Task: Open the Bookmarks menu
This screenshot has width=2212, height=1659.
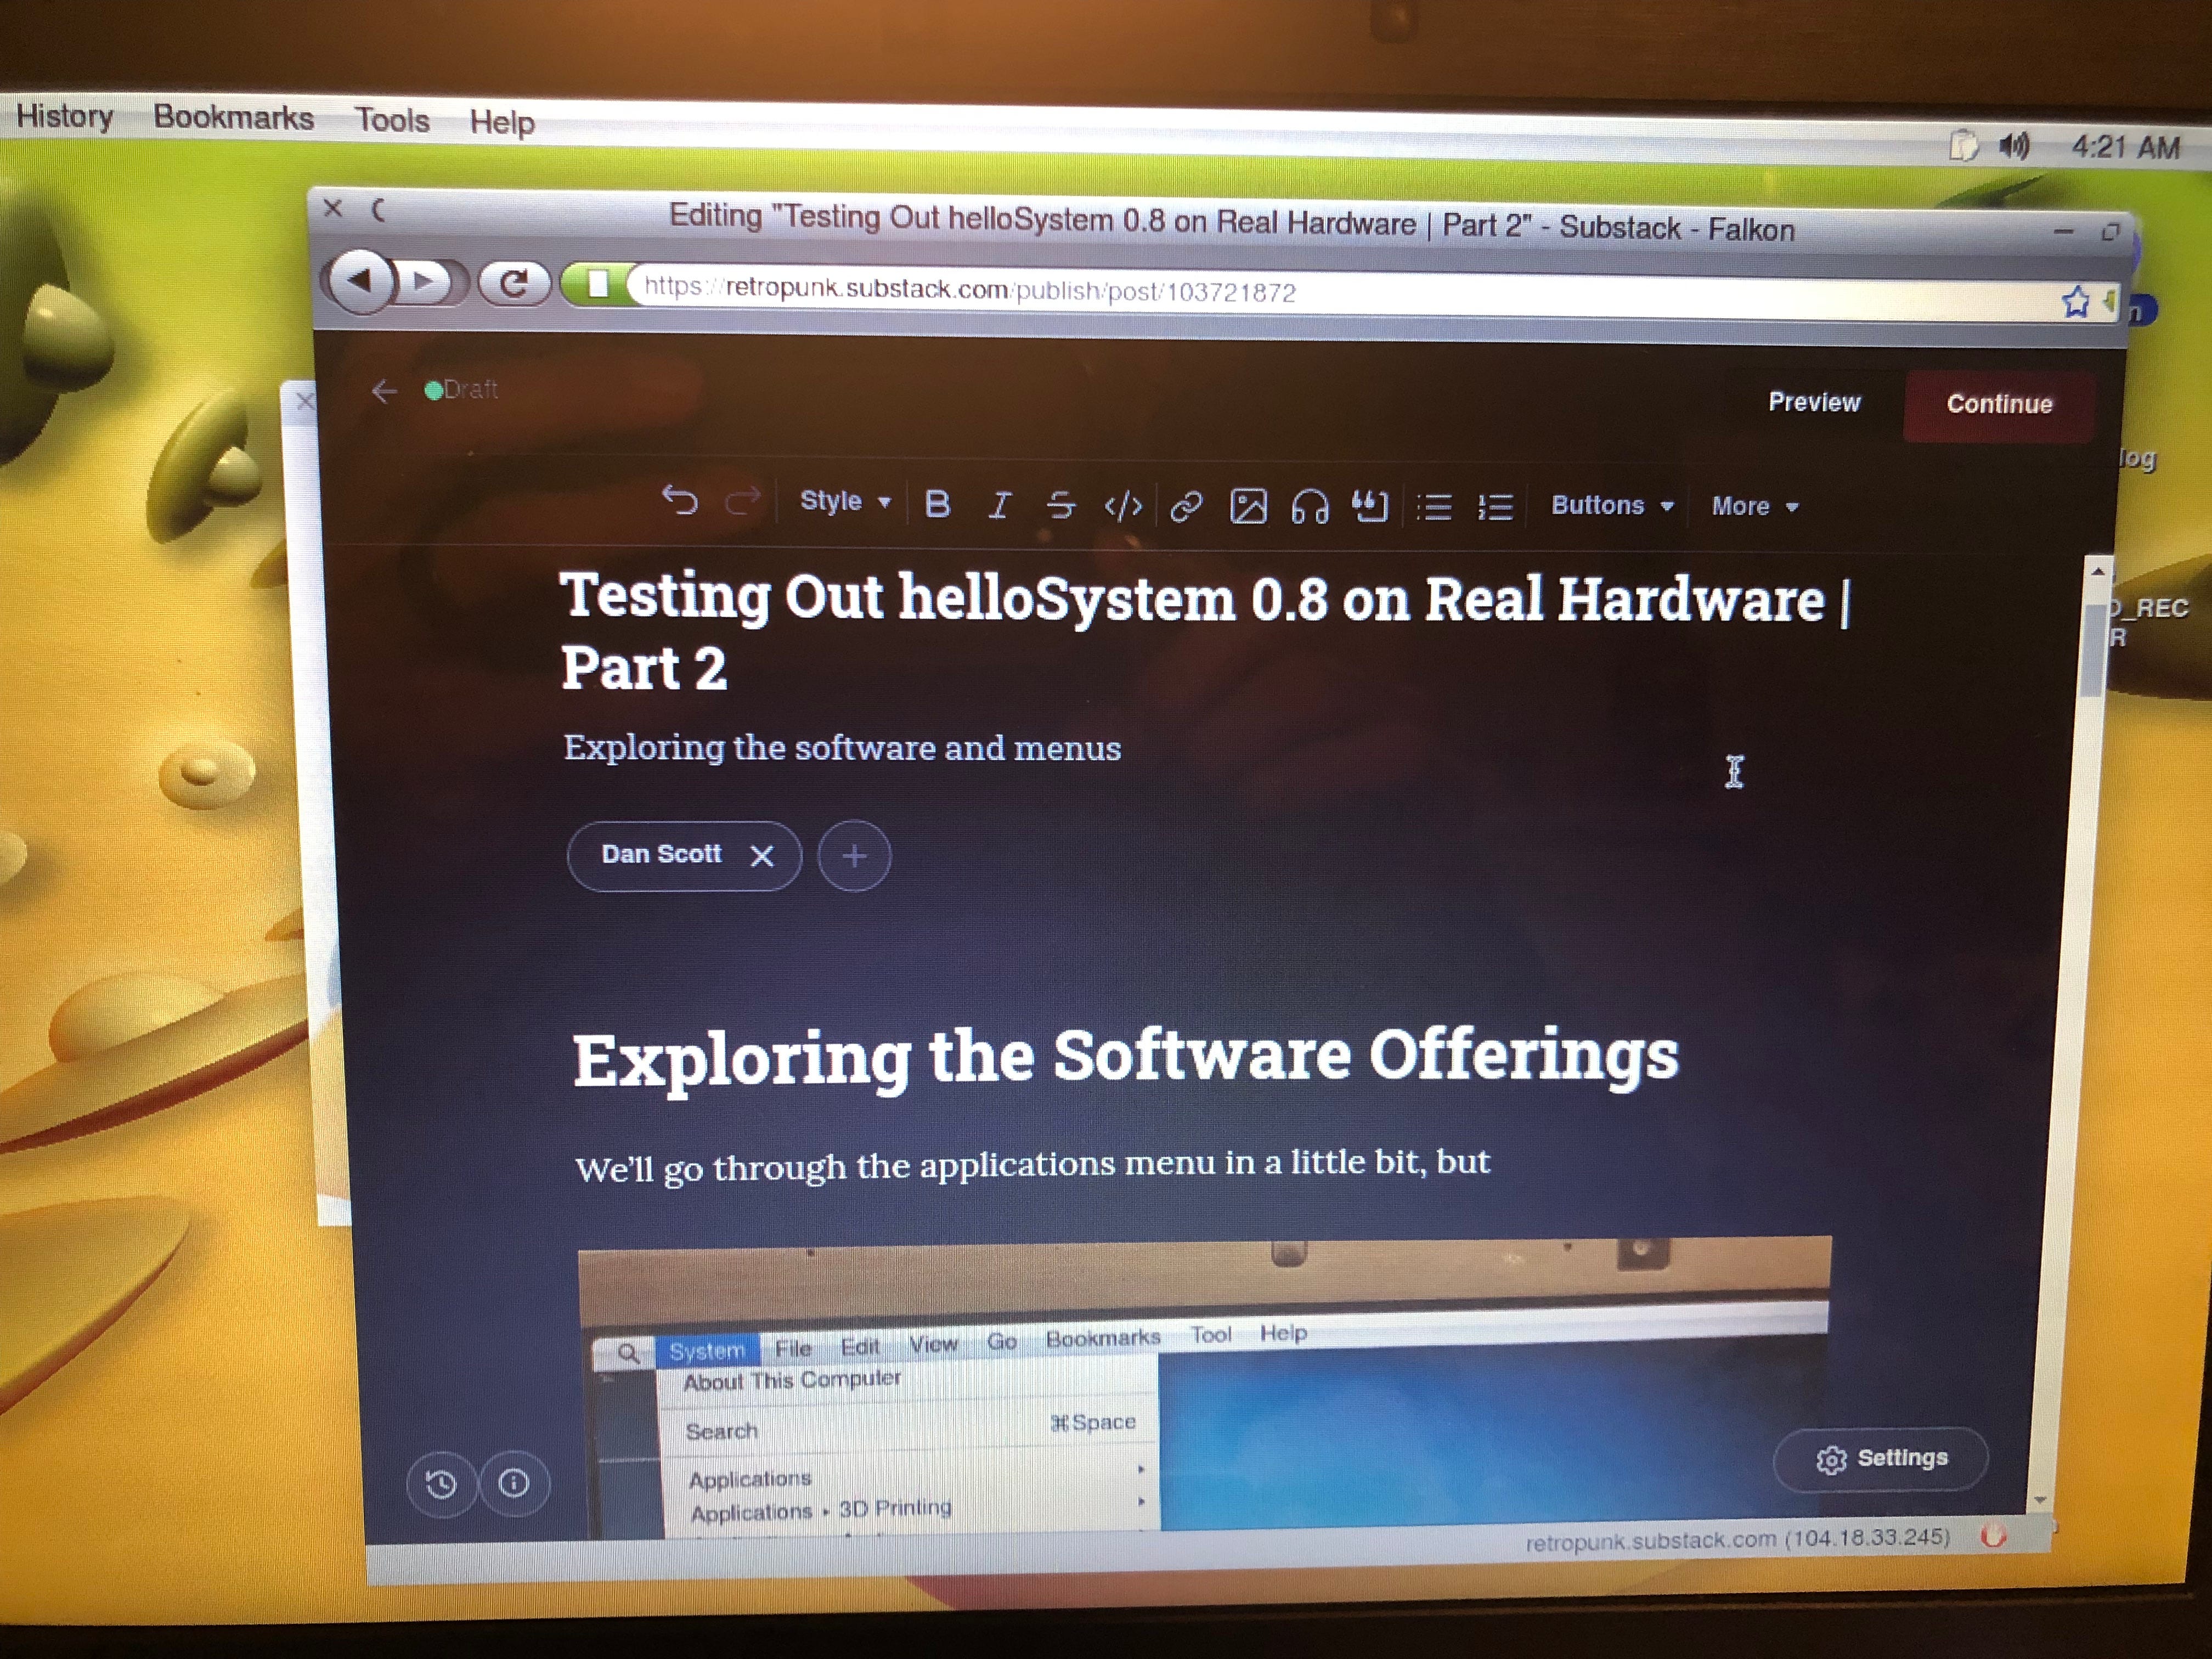Action: 233,118
